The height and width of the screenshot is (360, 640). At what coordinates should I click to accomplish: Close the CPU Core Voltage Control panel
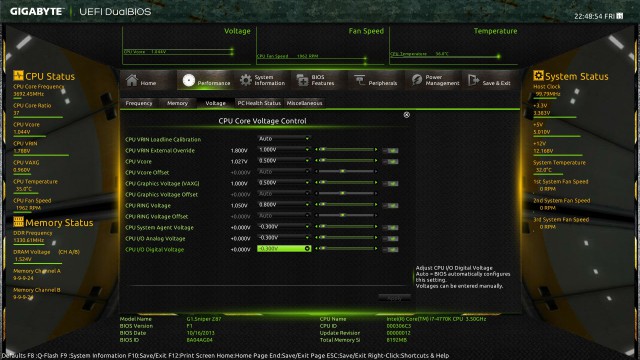[407, 115]
